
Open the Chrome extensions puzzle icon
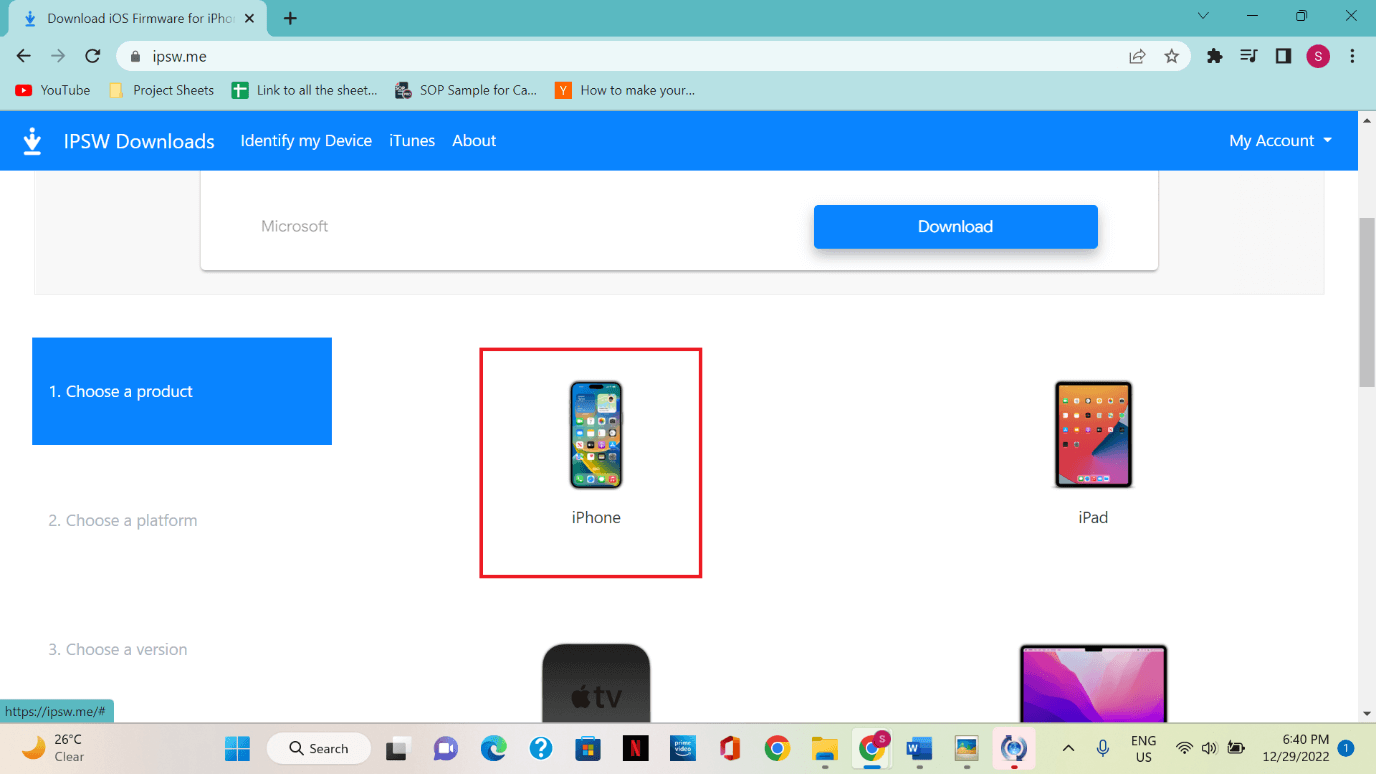click(1214, 56)
